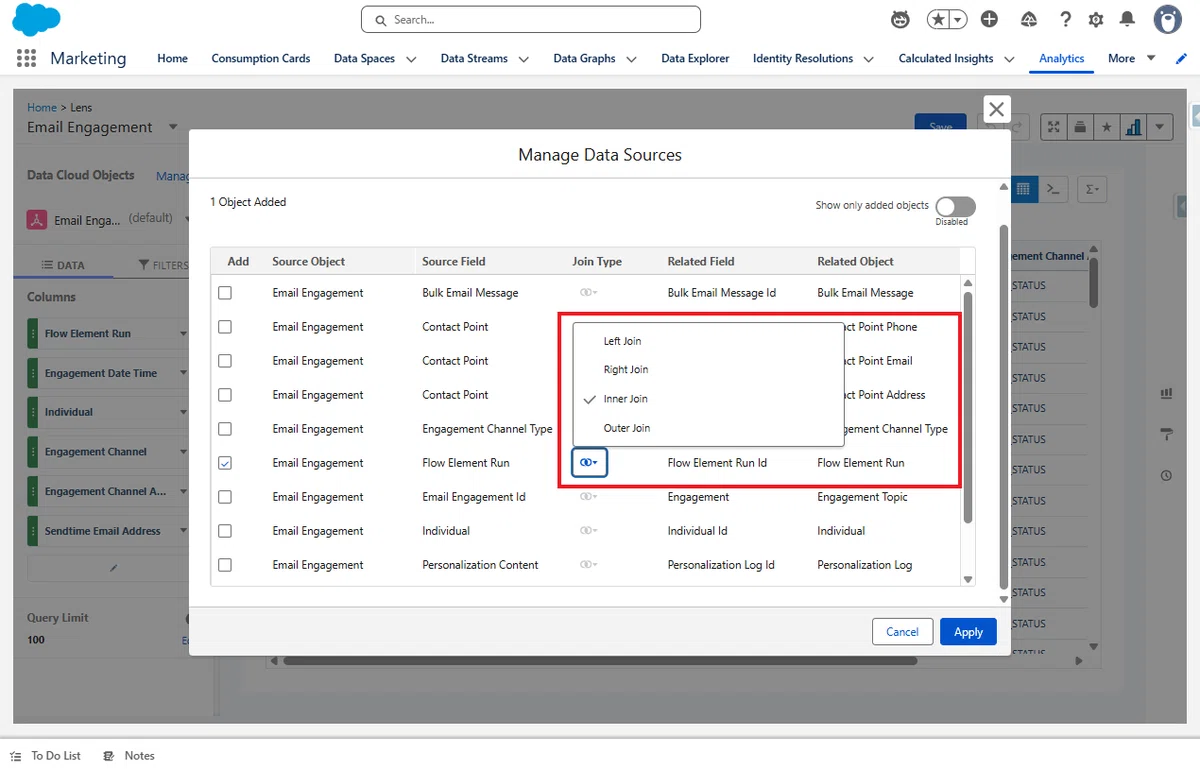Click the join type icon in Individual row
This screenshot has width=1200, height=769.
click(x=588, y=531)
